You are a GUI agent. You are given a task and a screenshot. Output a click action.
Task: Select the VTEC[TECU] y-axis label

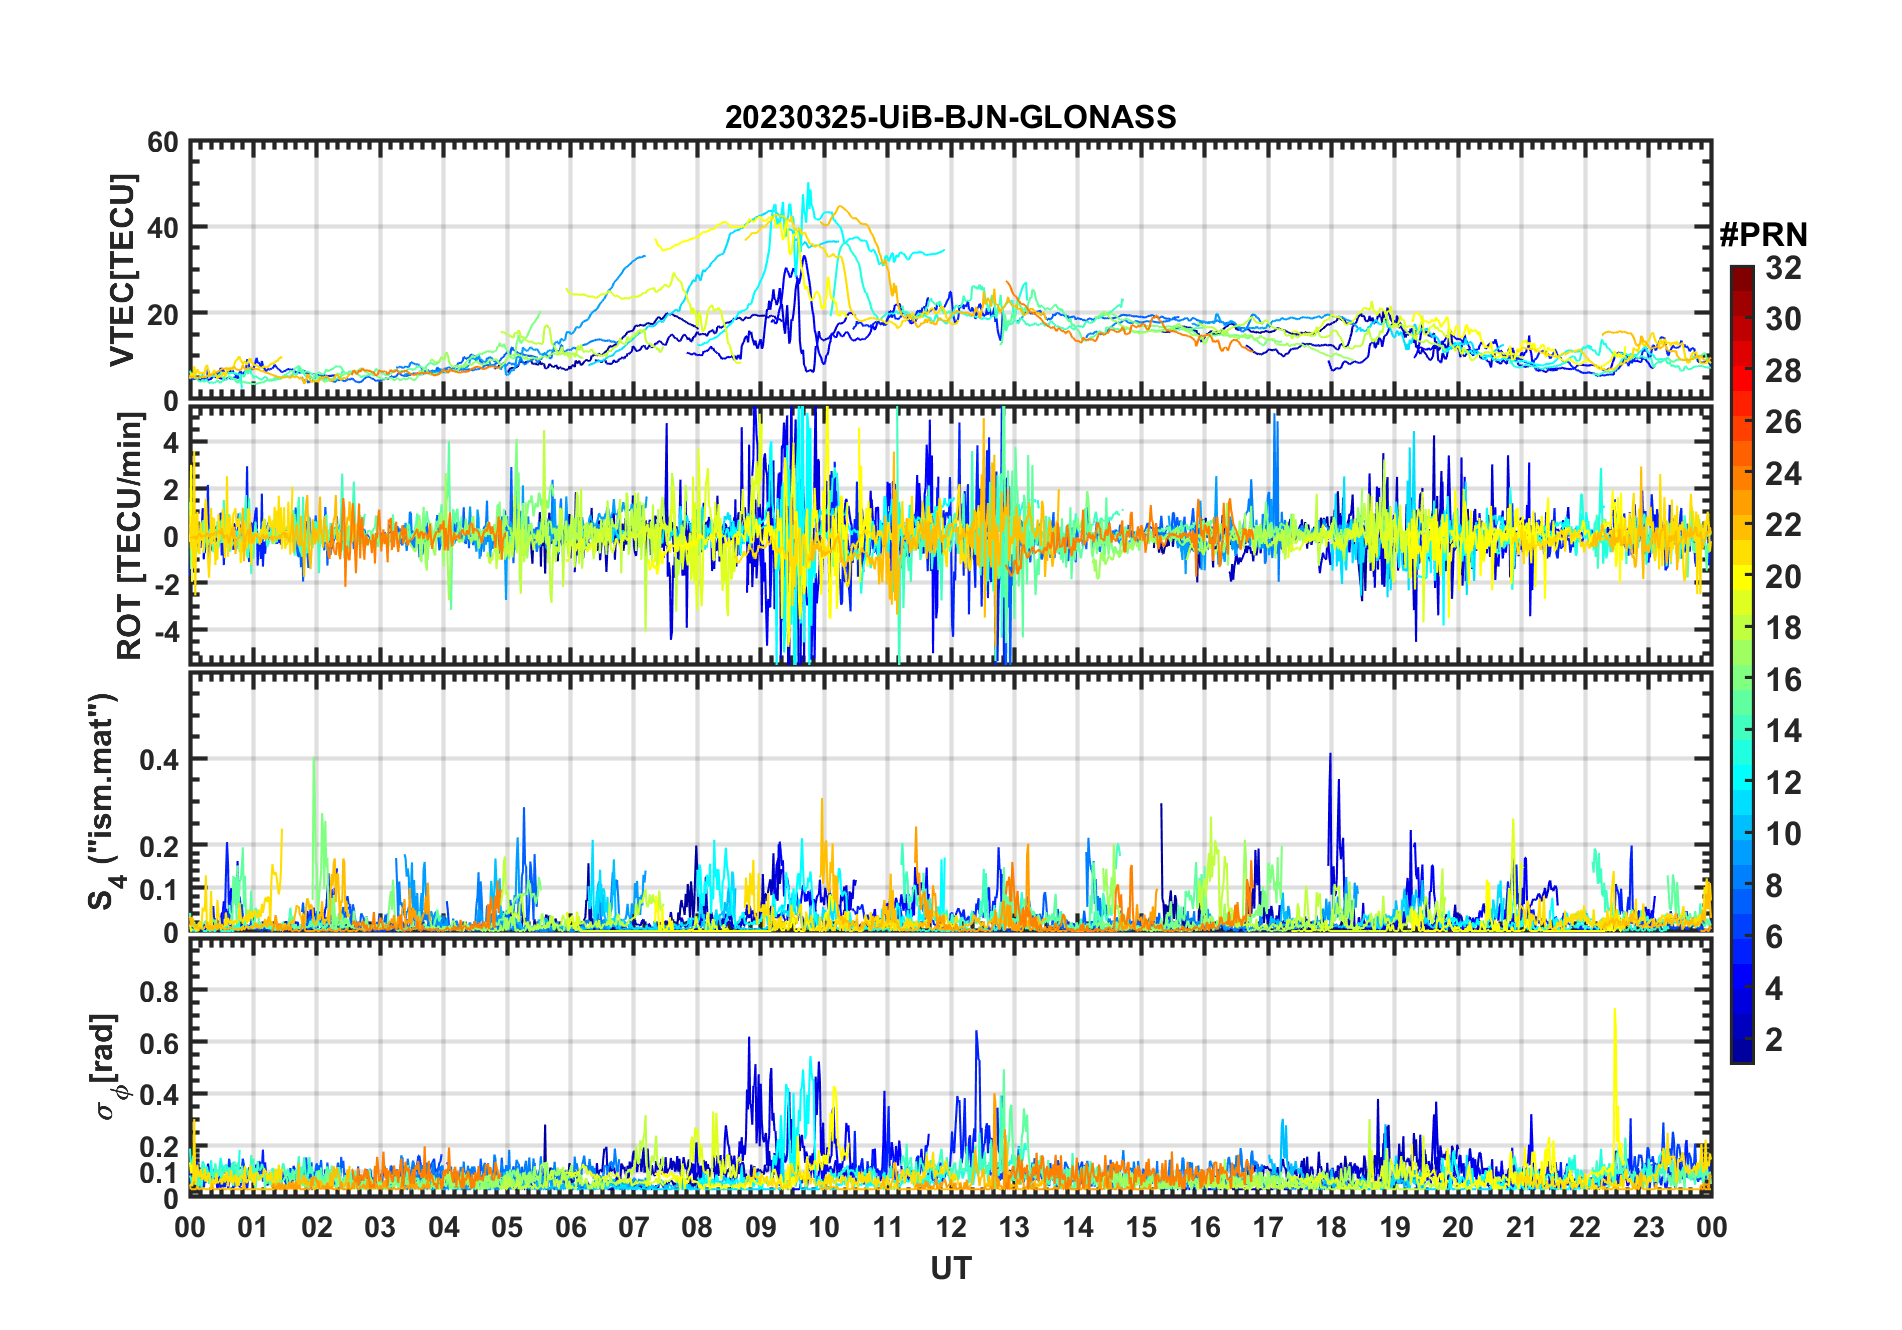coord(122,271)
